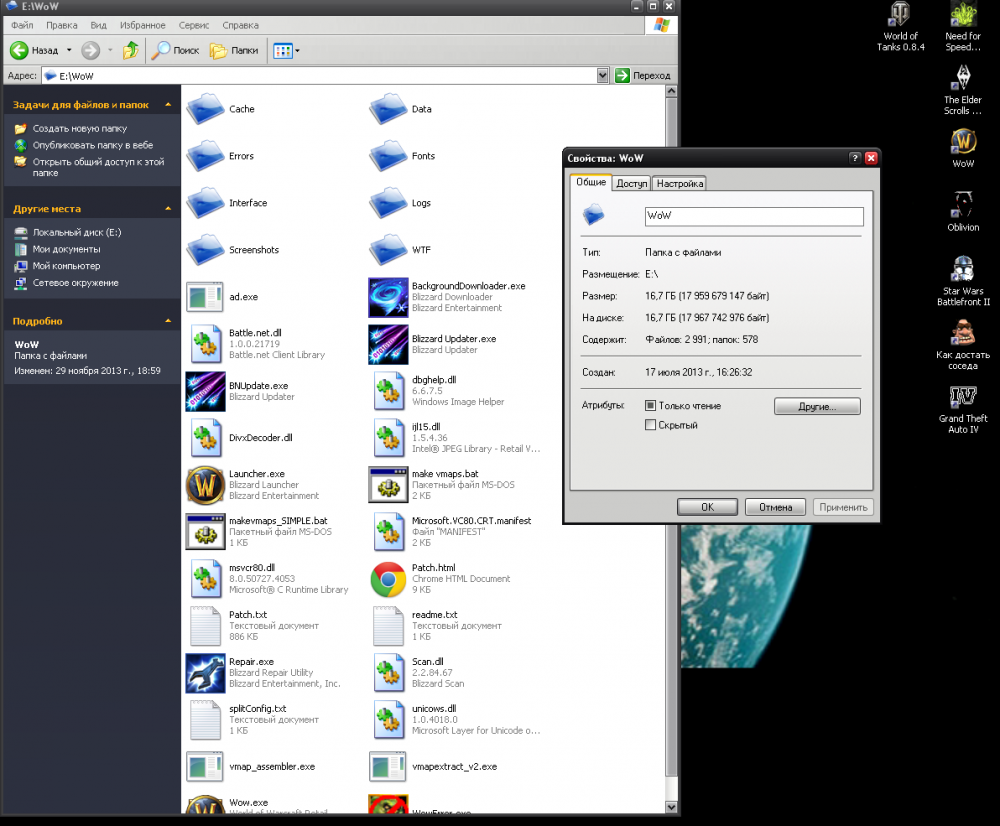Collapse 'Задачи для файлов и папок' panel
Screen dimensions: 1000x826
click(168, 105)
